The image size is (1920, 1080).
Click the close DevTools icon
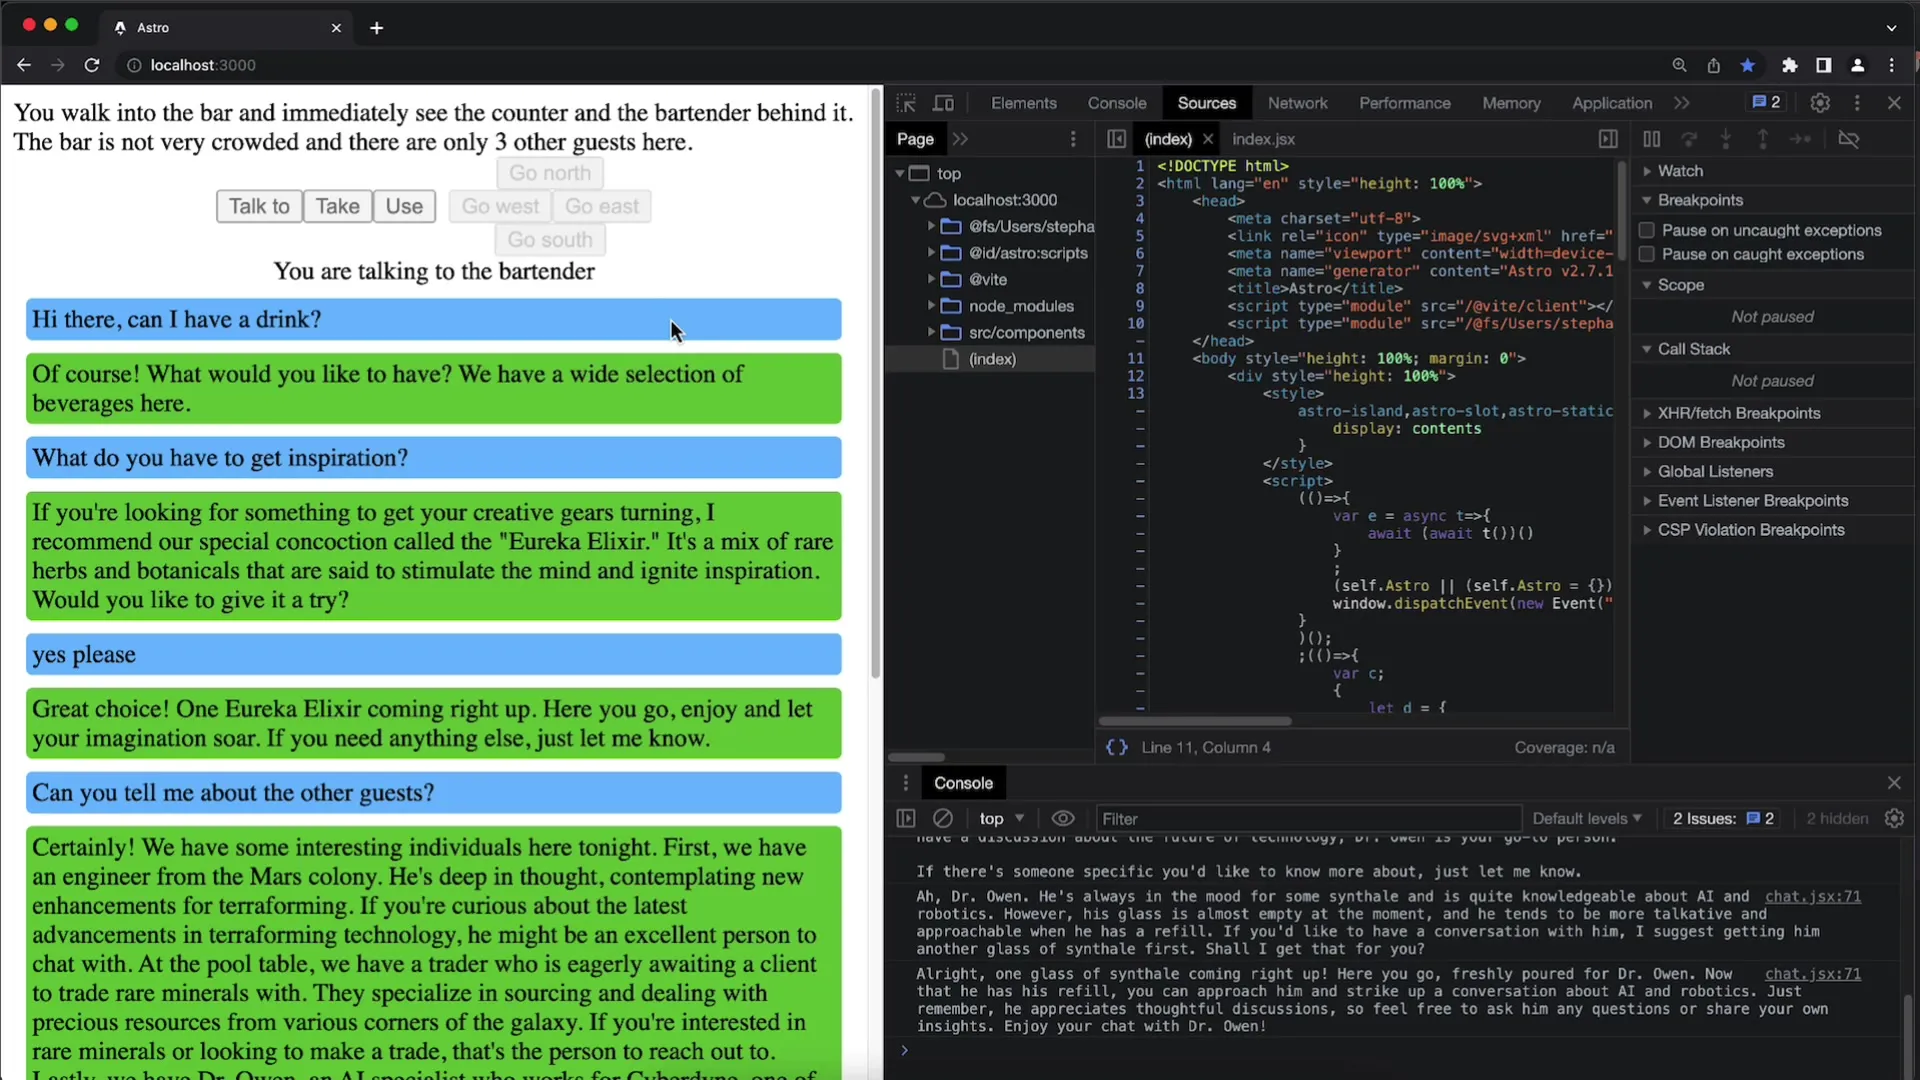click(1895, 103)
